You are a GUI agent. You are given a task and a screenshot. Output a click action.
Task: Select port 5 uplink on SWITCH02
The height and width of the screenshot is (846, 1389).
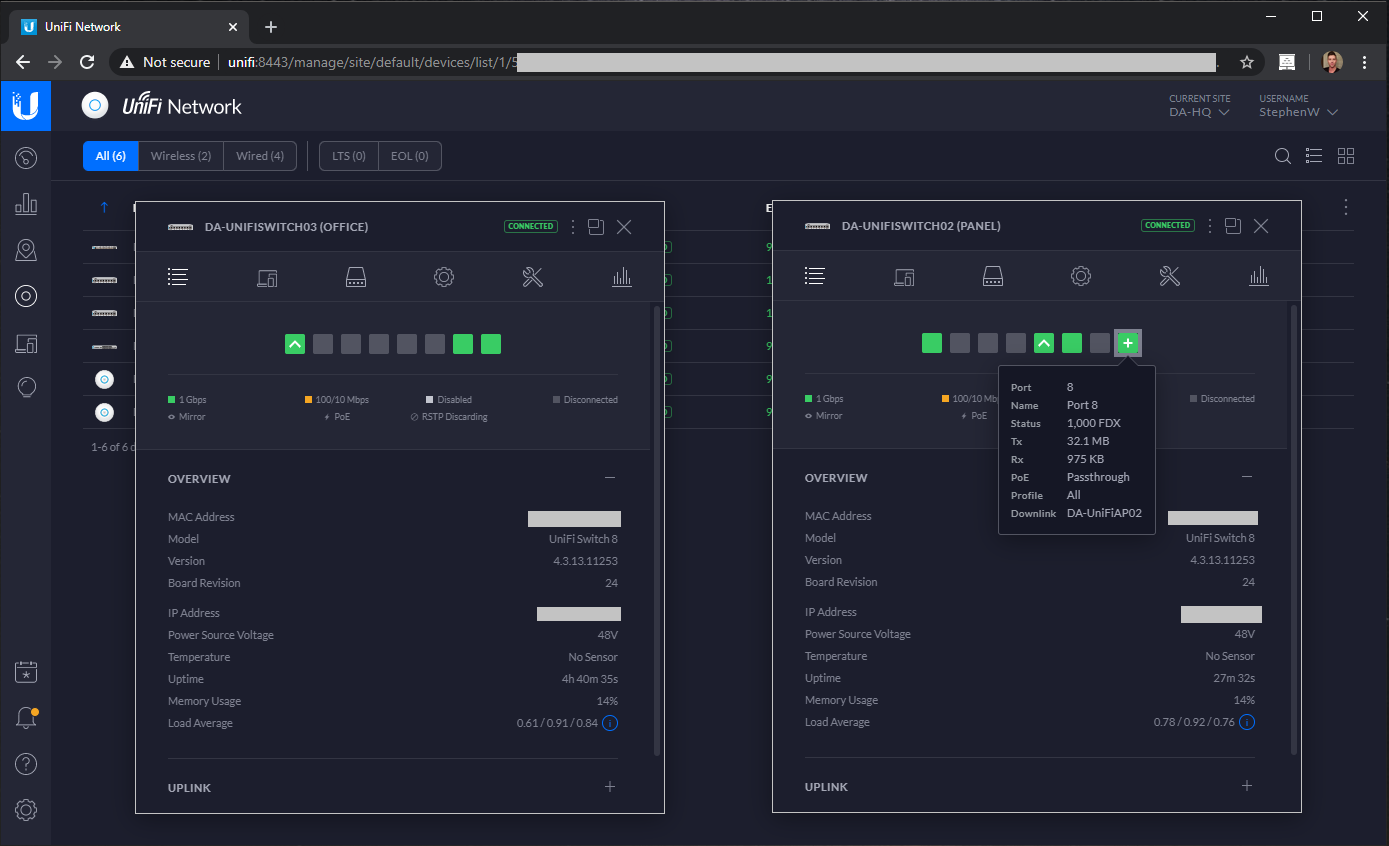(1044, 343)
